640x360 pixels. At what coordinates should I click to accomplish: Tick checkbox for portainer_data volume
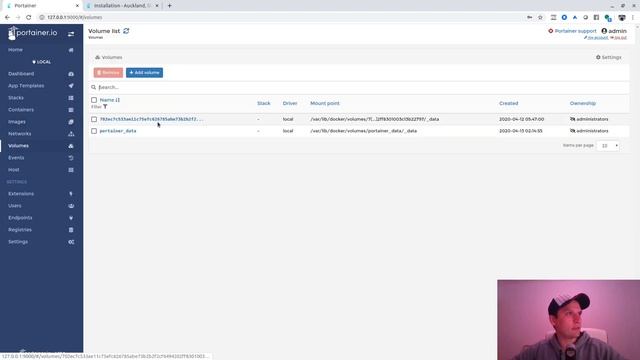94,131
